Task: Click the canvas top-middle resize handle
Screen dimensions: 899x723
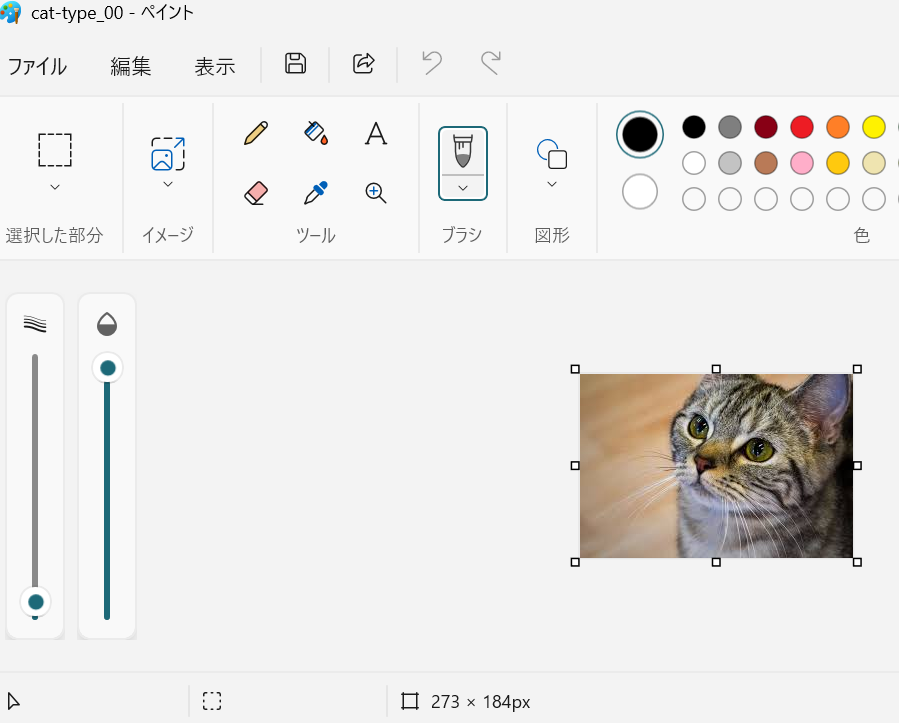Action: point(716,369)
